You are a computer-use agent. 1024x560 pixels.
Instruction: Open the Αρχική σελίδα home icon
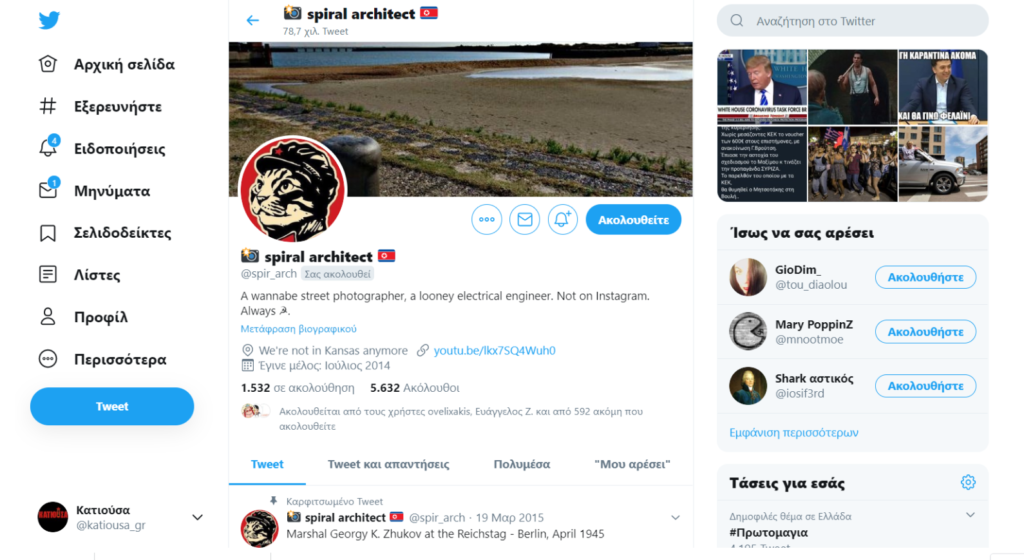tap(48, 64)
